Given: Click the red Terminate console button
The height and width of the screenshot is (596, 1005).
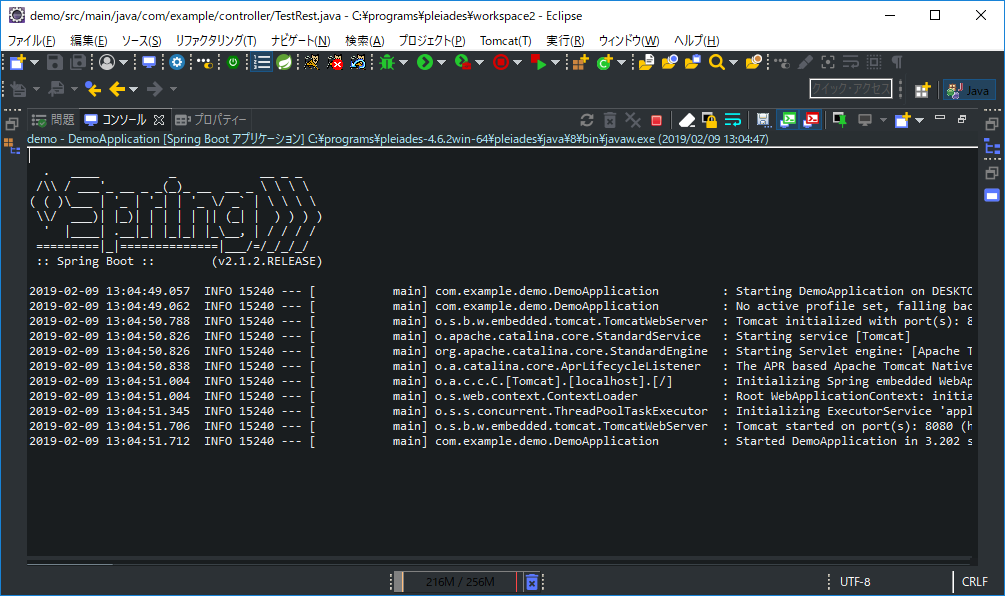Looking at the screenshot, I should pos(656,120).
